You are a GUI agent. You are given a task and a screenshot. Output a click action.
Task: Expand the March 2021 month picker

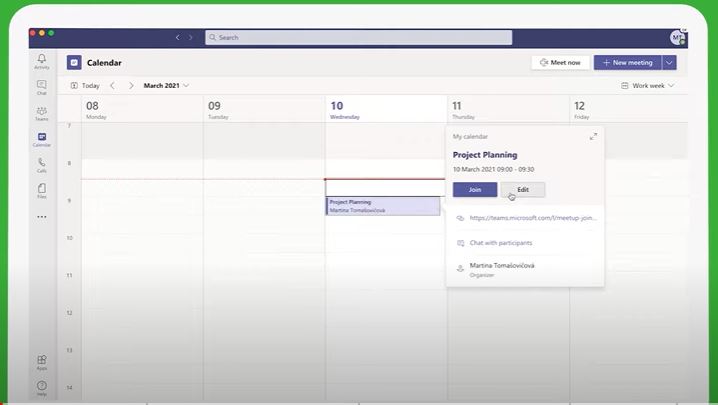[165, 86]
